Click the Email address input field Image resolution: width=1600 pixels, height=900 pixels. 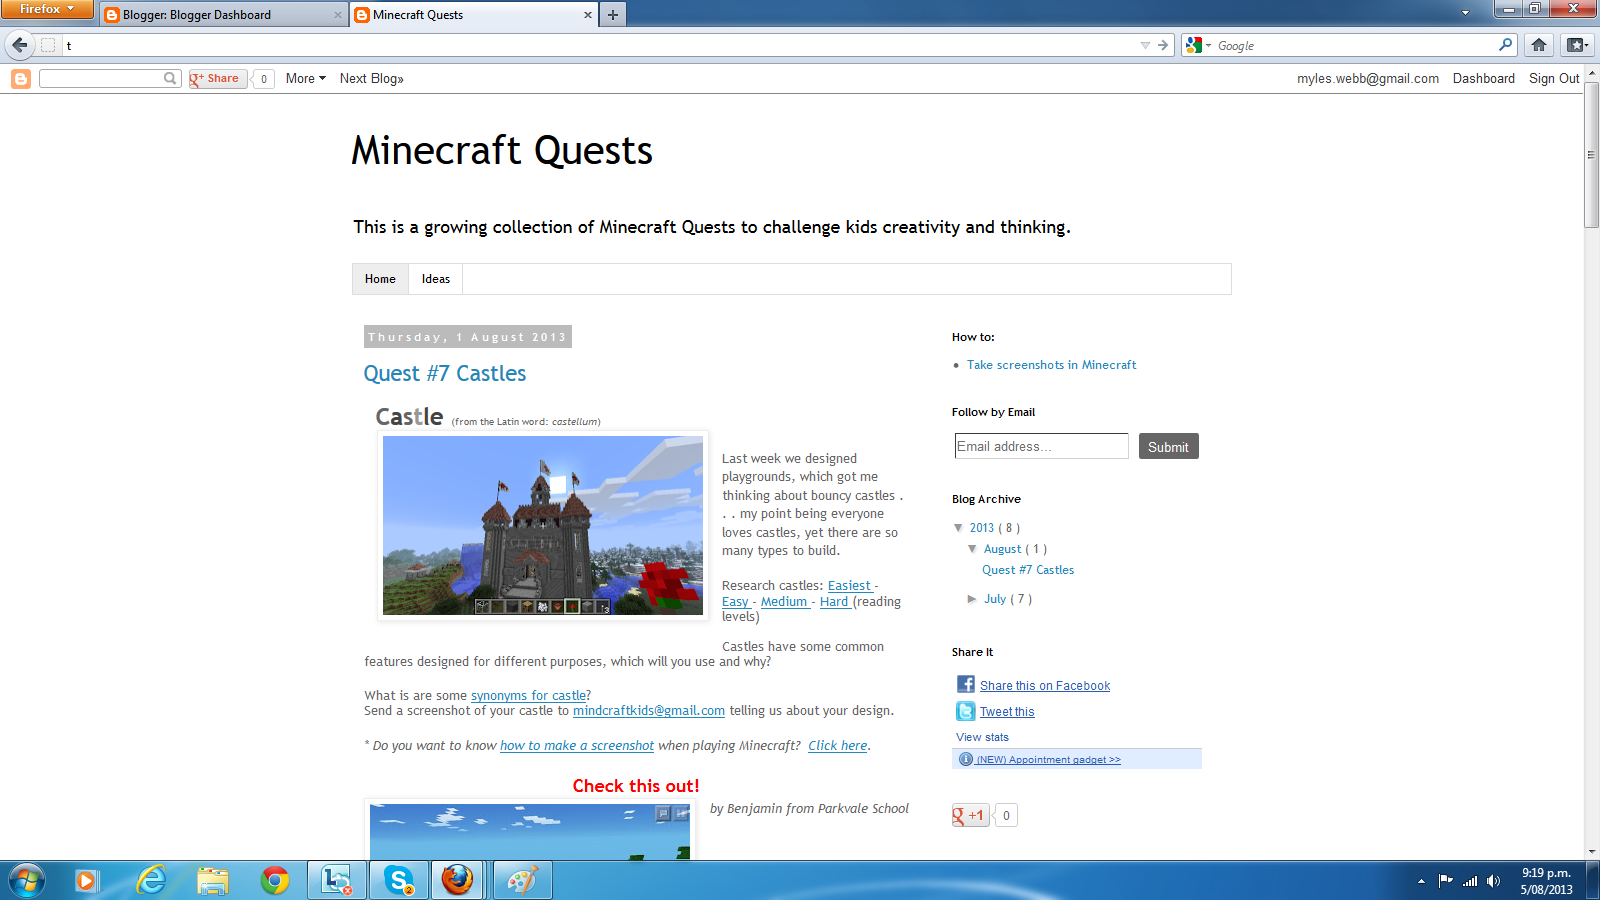click(x=1041, y=446)
